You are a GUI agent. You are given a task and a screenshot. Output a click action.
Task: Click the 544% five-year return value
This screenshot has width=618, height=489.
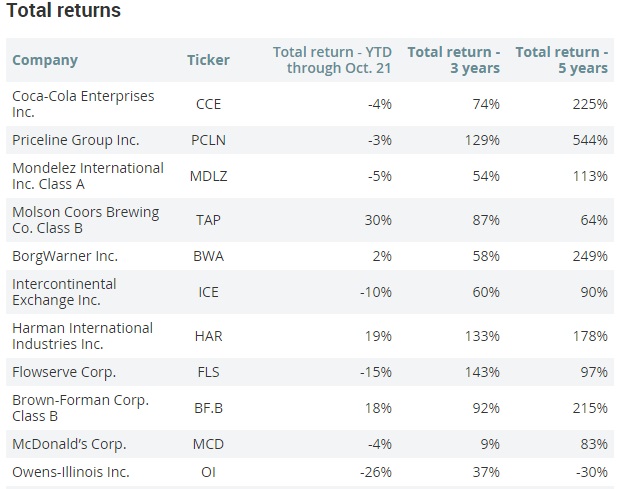point(589,140)
